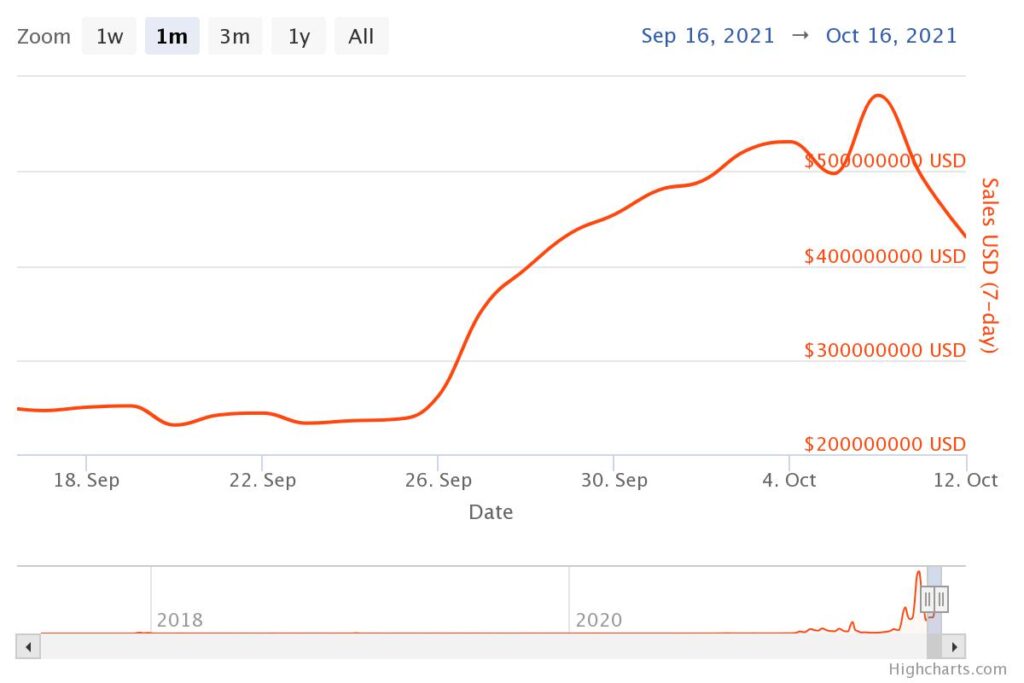Click the scrollbar right arrow button
The width and height of the screenshot is (1024, 683).
(x=954, y=647)
